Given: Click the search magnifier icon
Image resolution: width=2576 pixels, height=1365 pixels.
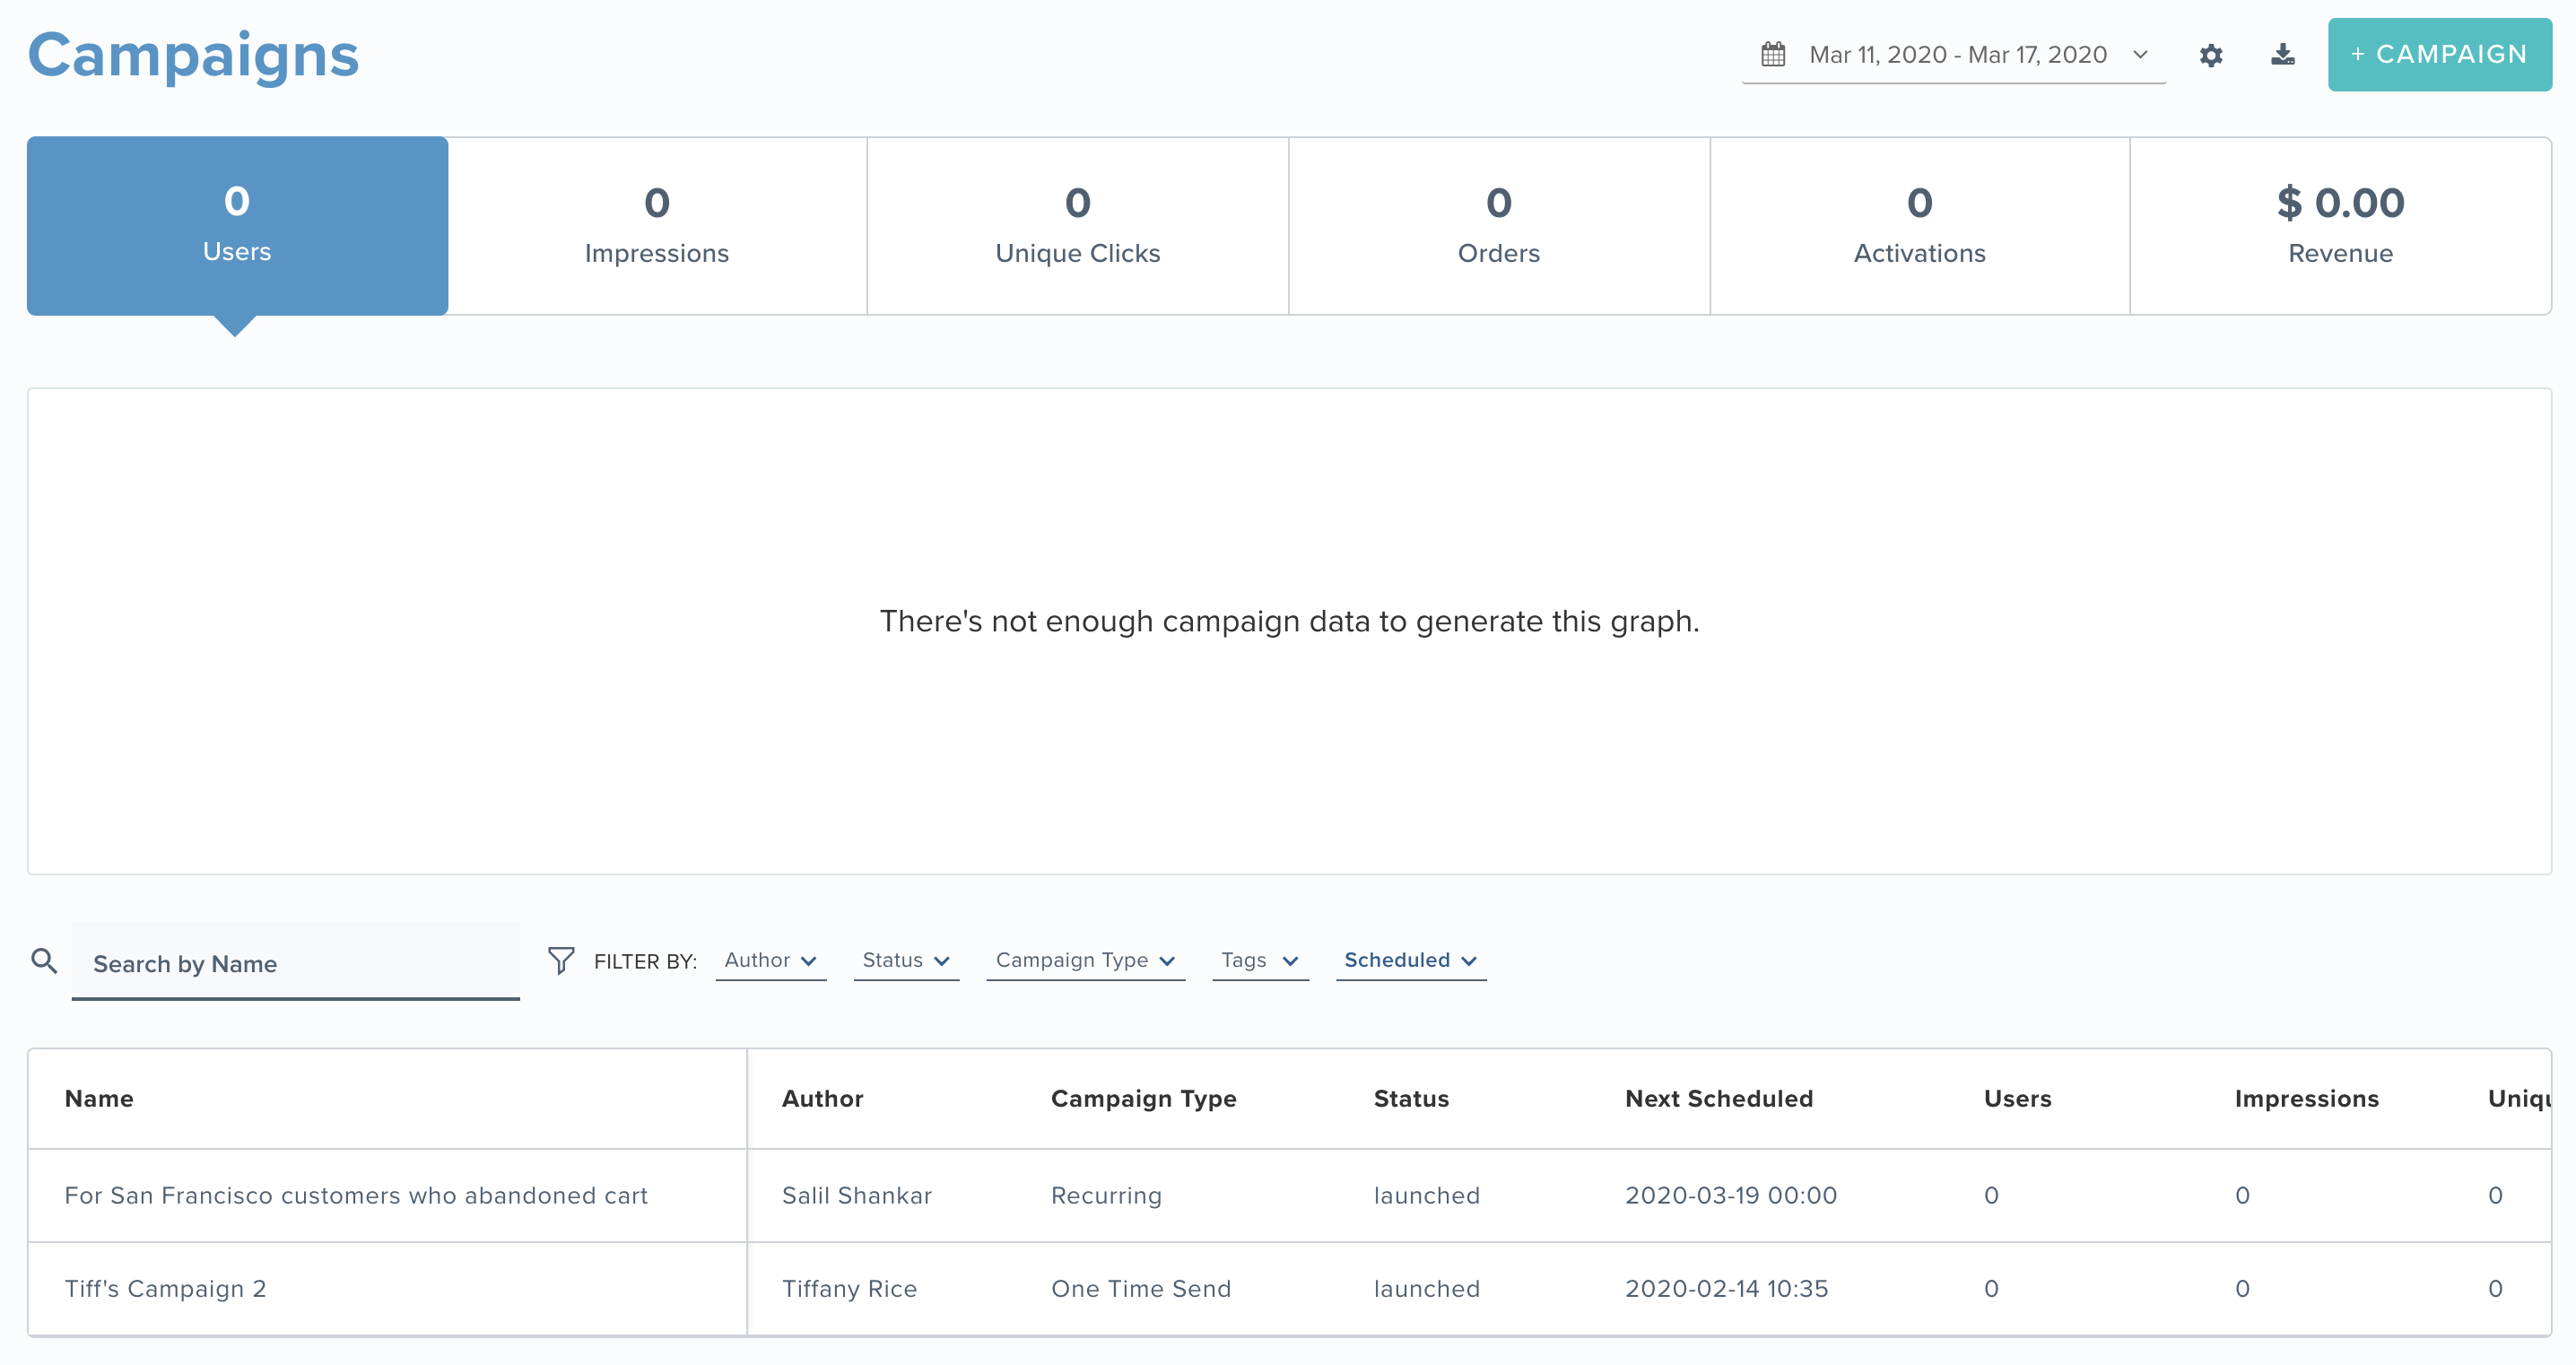Looking at the screenshot, I should [x=44, y=961].
